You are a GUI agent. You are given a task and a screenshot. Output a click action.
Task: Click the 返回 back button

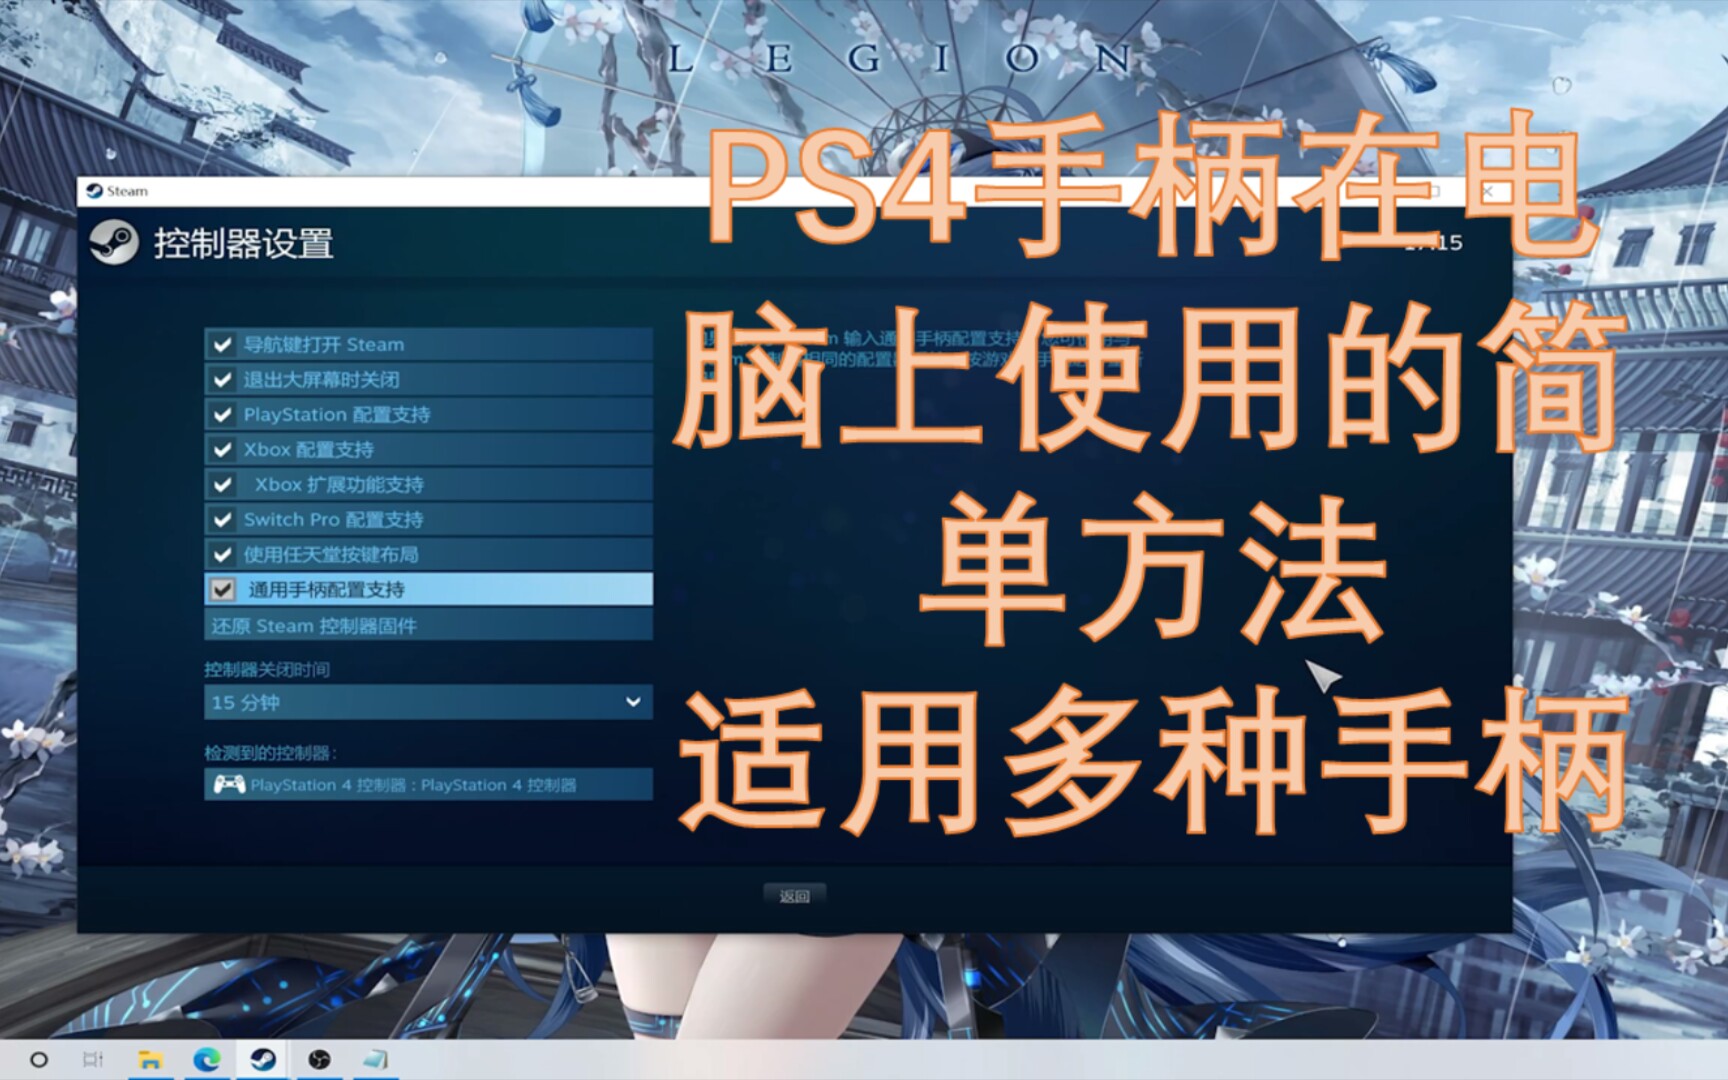tap(794, 896)
